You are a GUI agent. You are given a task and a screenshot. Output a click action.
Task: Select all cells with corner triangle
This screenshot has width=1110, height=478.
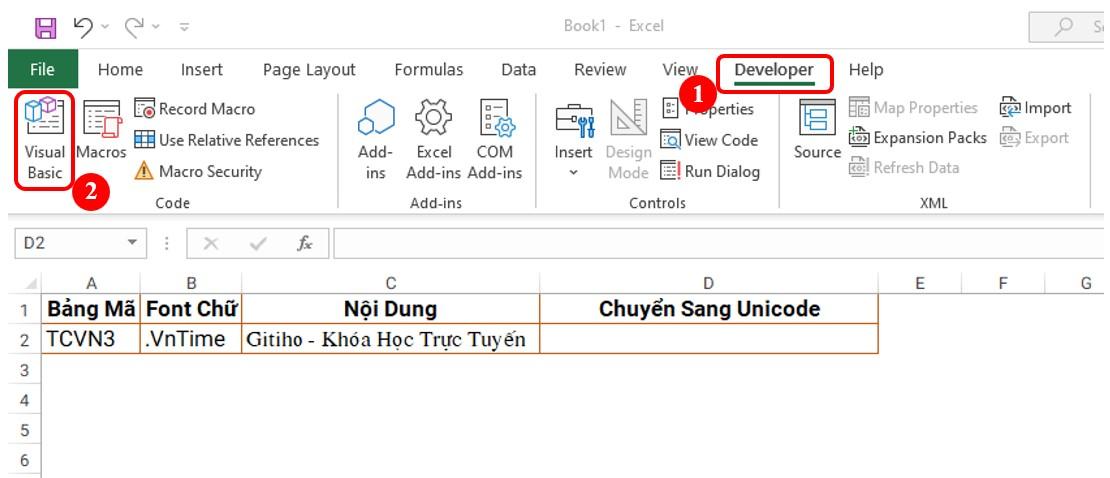(x=30, y=284)
